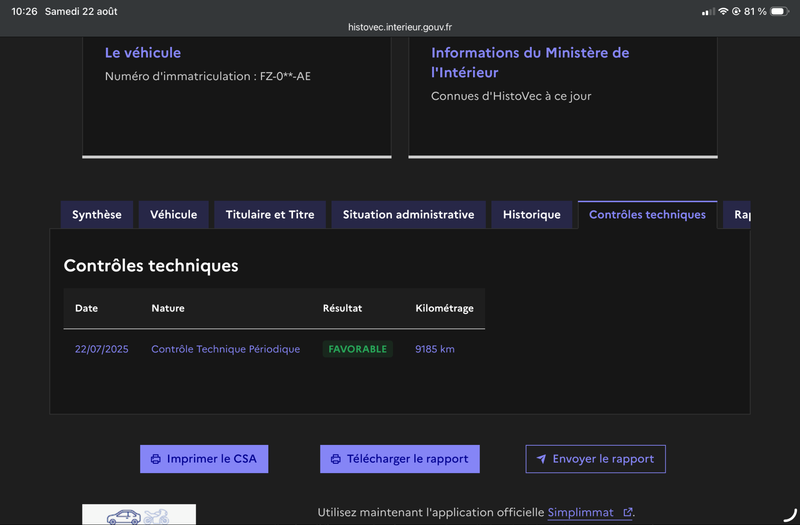Click the Le véhicule card title
The image size is (800, 525).
click(143, 53)
